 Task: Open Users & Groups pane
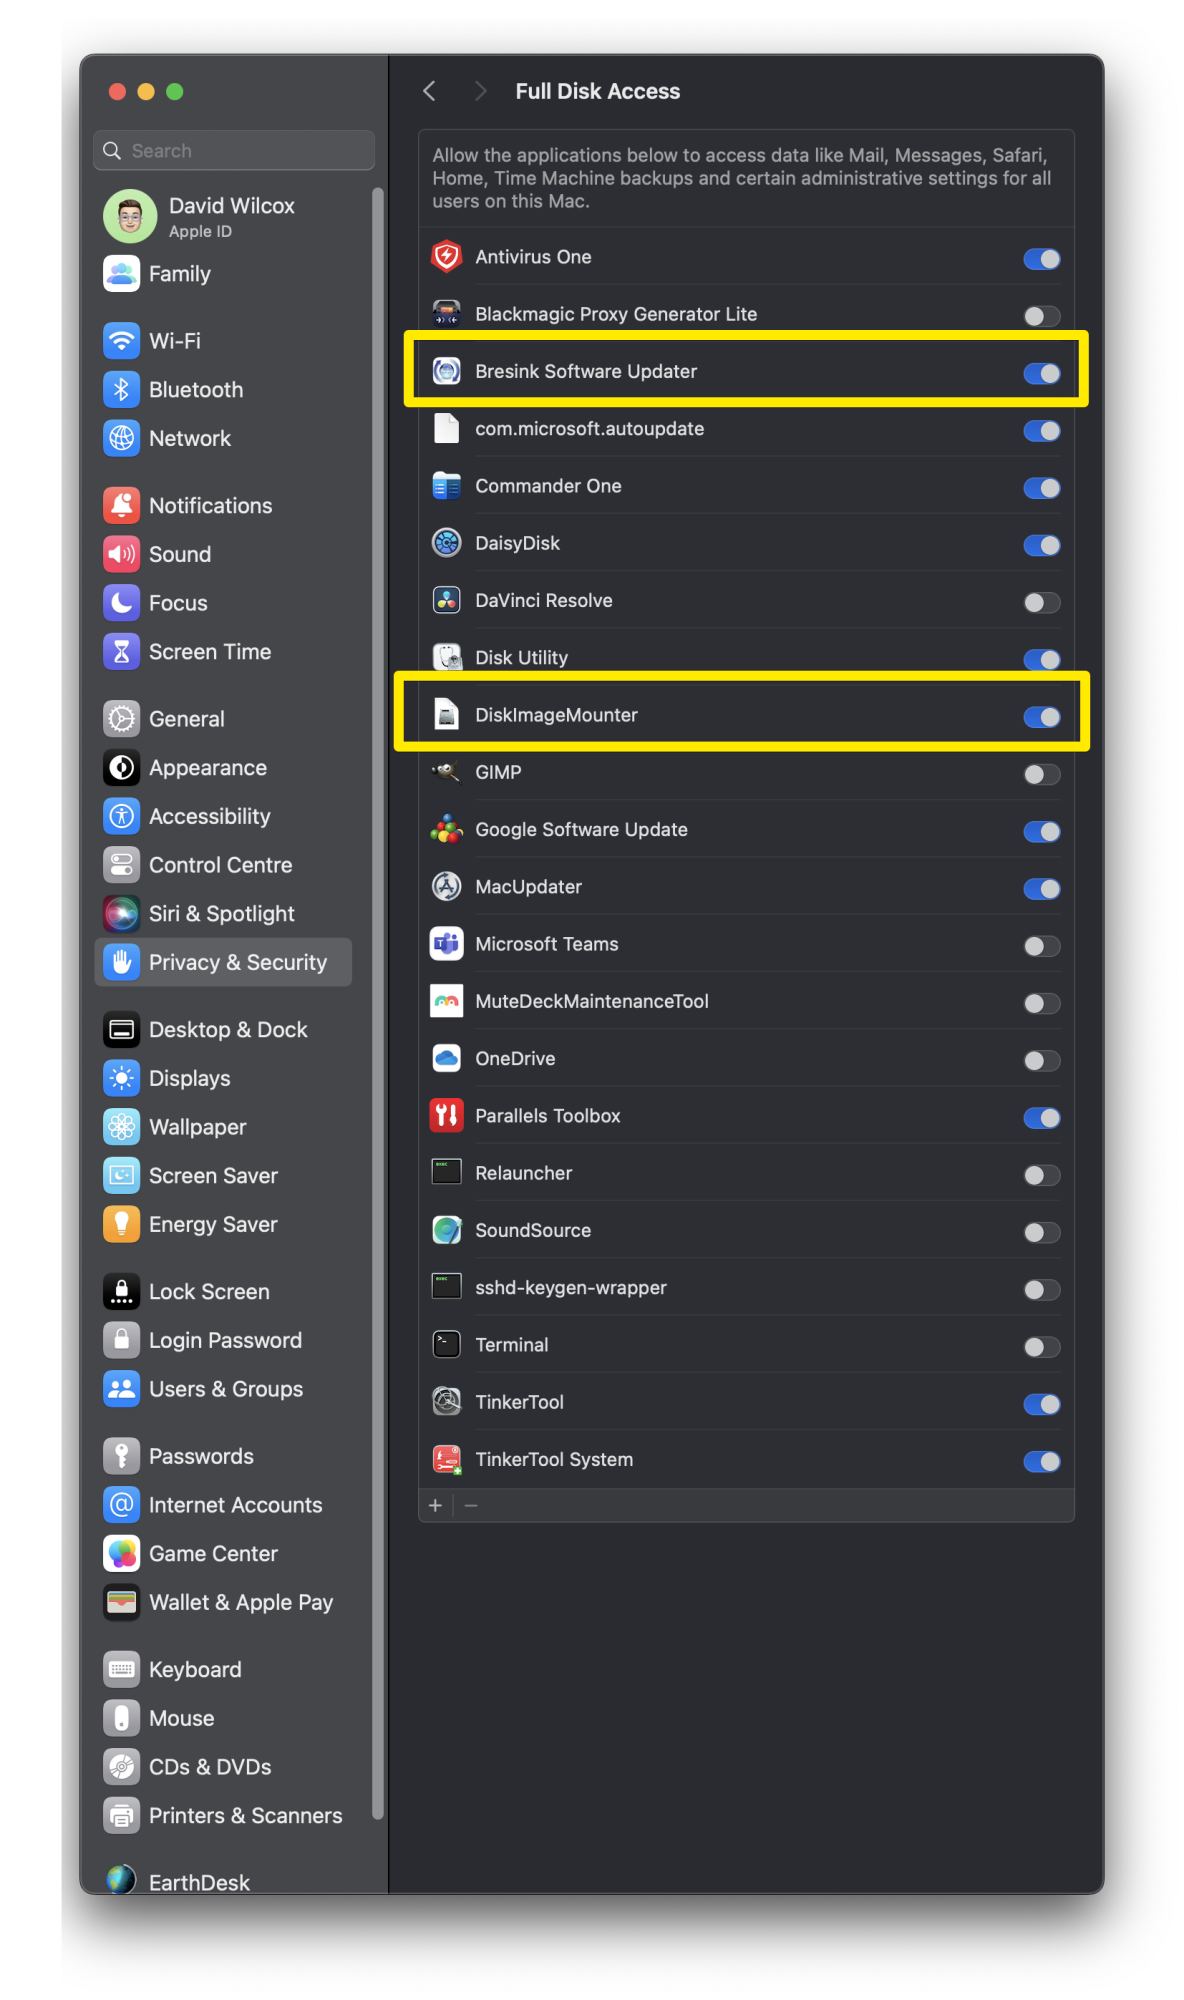coord(223,1388)
